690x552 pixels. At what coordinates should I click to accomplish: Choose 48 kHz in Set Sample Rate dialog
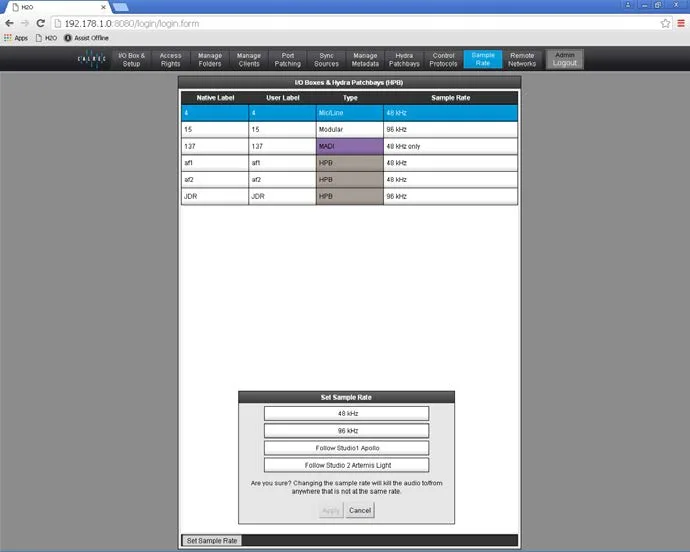pyautogui.click(x=346, y=413)
